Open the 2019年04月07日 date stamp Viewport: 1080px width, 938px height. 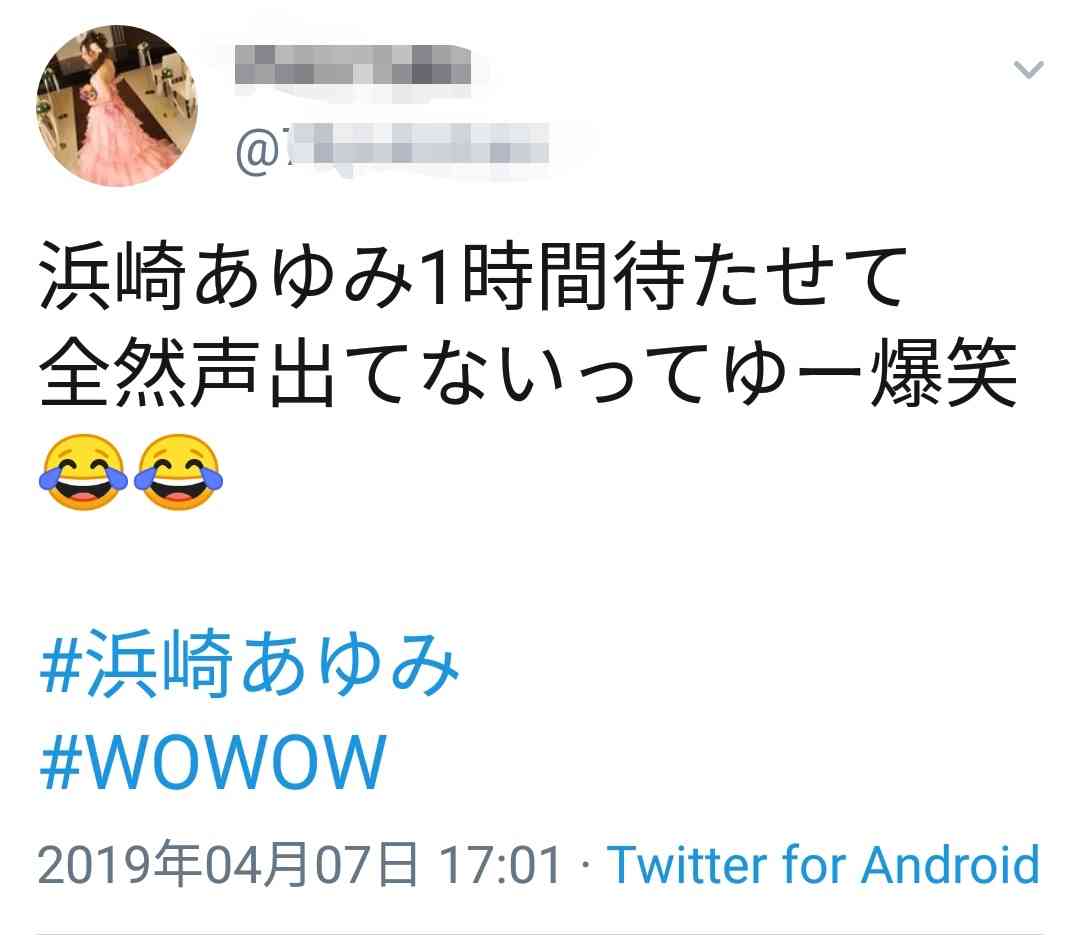[228, 864]
